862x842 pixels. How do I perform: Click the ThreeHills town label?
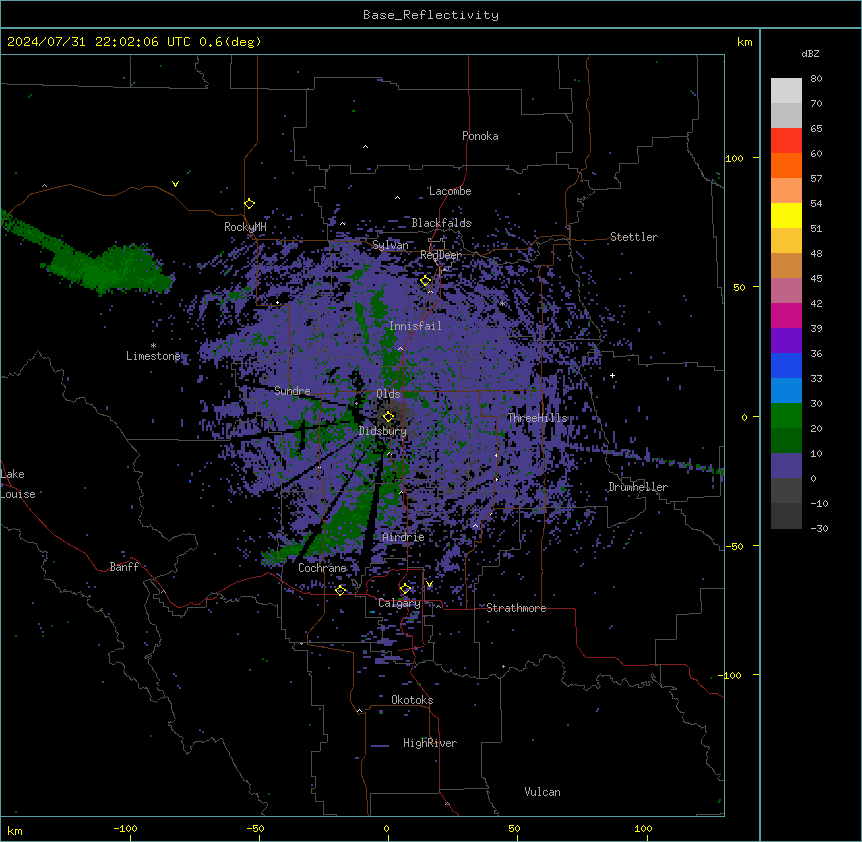coord(537,418)
